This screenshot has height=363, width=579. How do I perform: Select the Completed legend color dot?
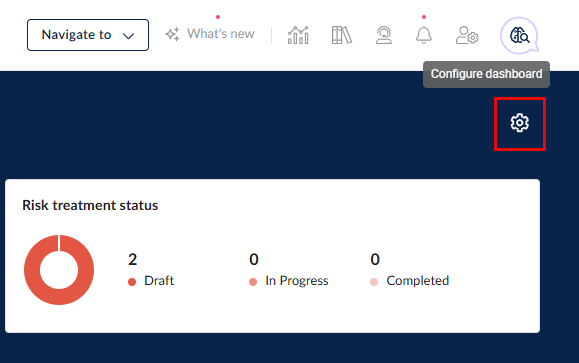[x=374, y=282]
